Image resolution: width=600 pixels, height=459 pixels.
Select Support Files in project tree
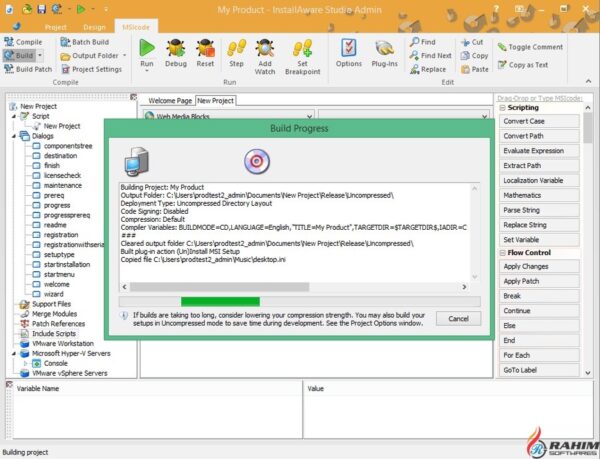[x=51, y=304]
